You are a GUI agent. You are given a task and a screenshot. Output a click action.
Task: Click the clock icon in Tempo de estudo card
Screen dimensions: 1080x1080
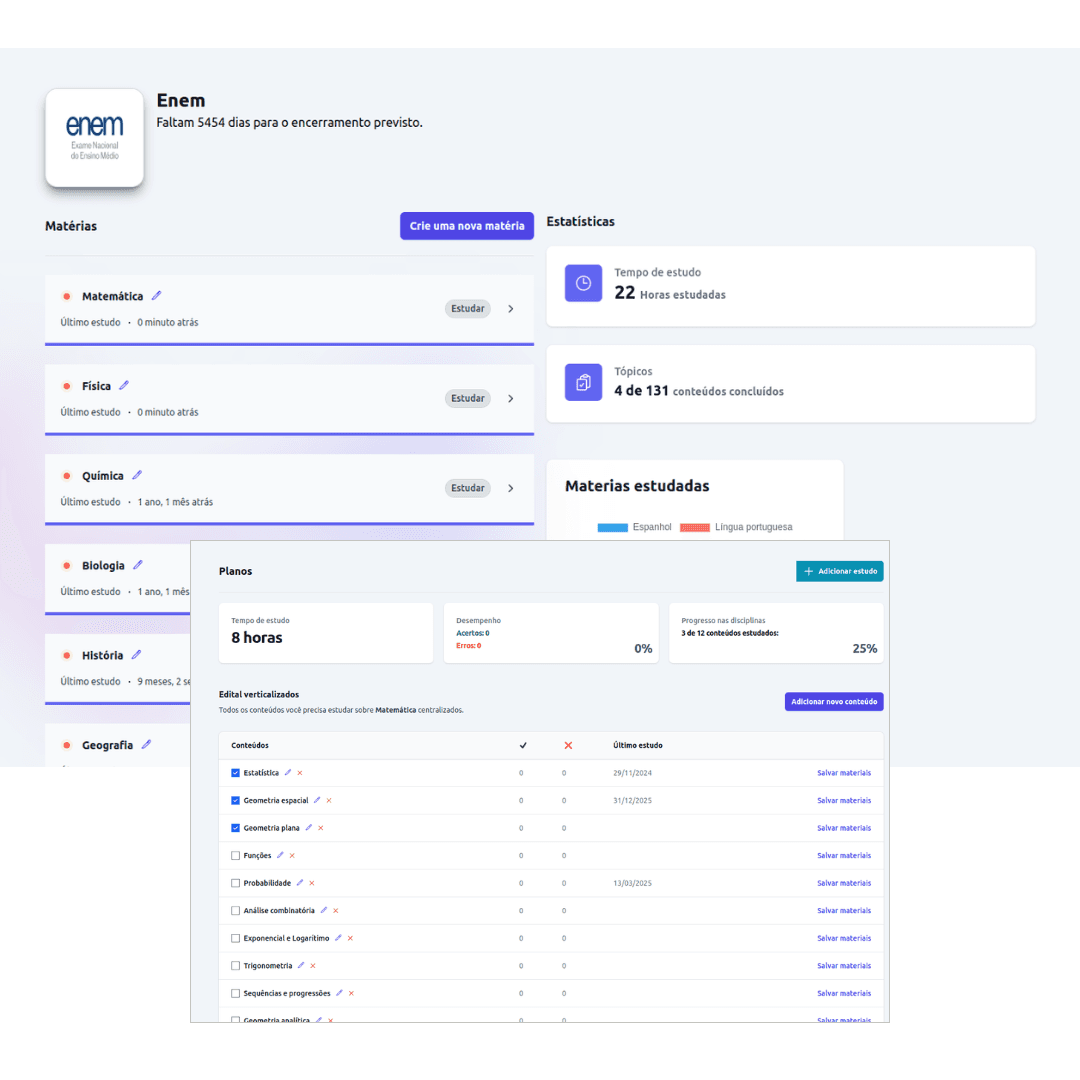583,283
